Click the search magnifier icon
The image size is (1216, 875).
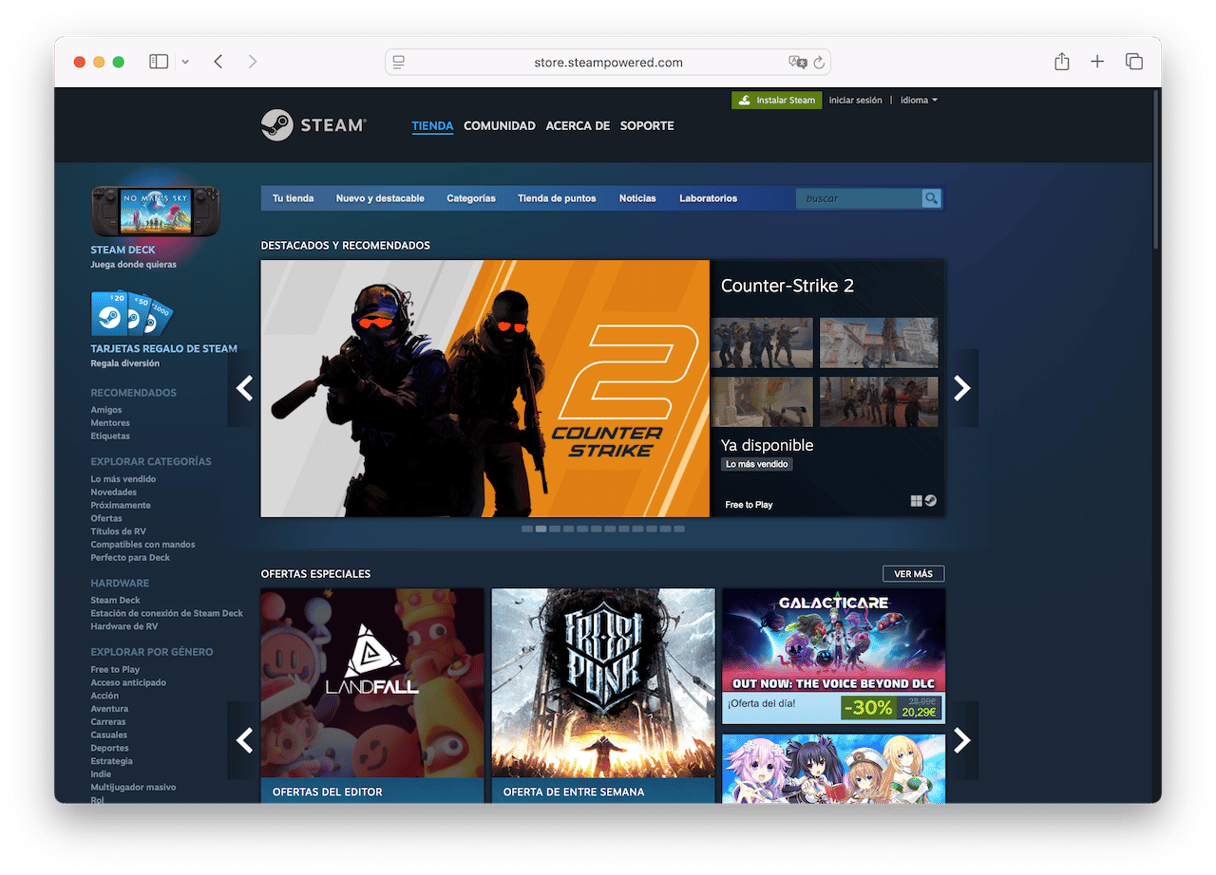coord(931,198)
